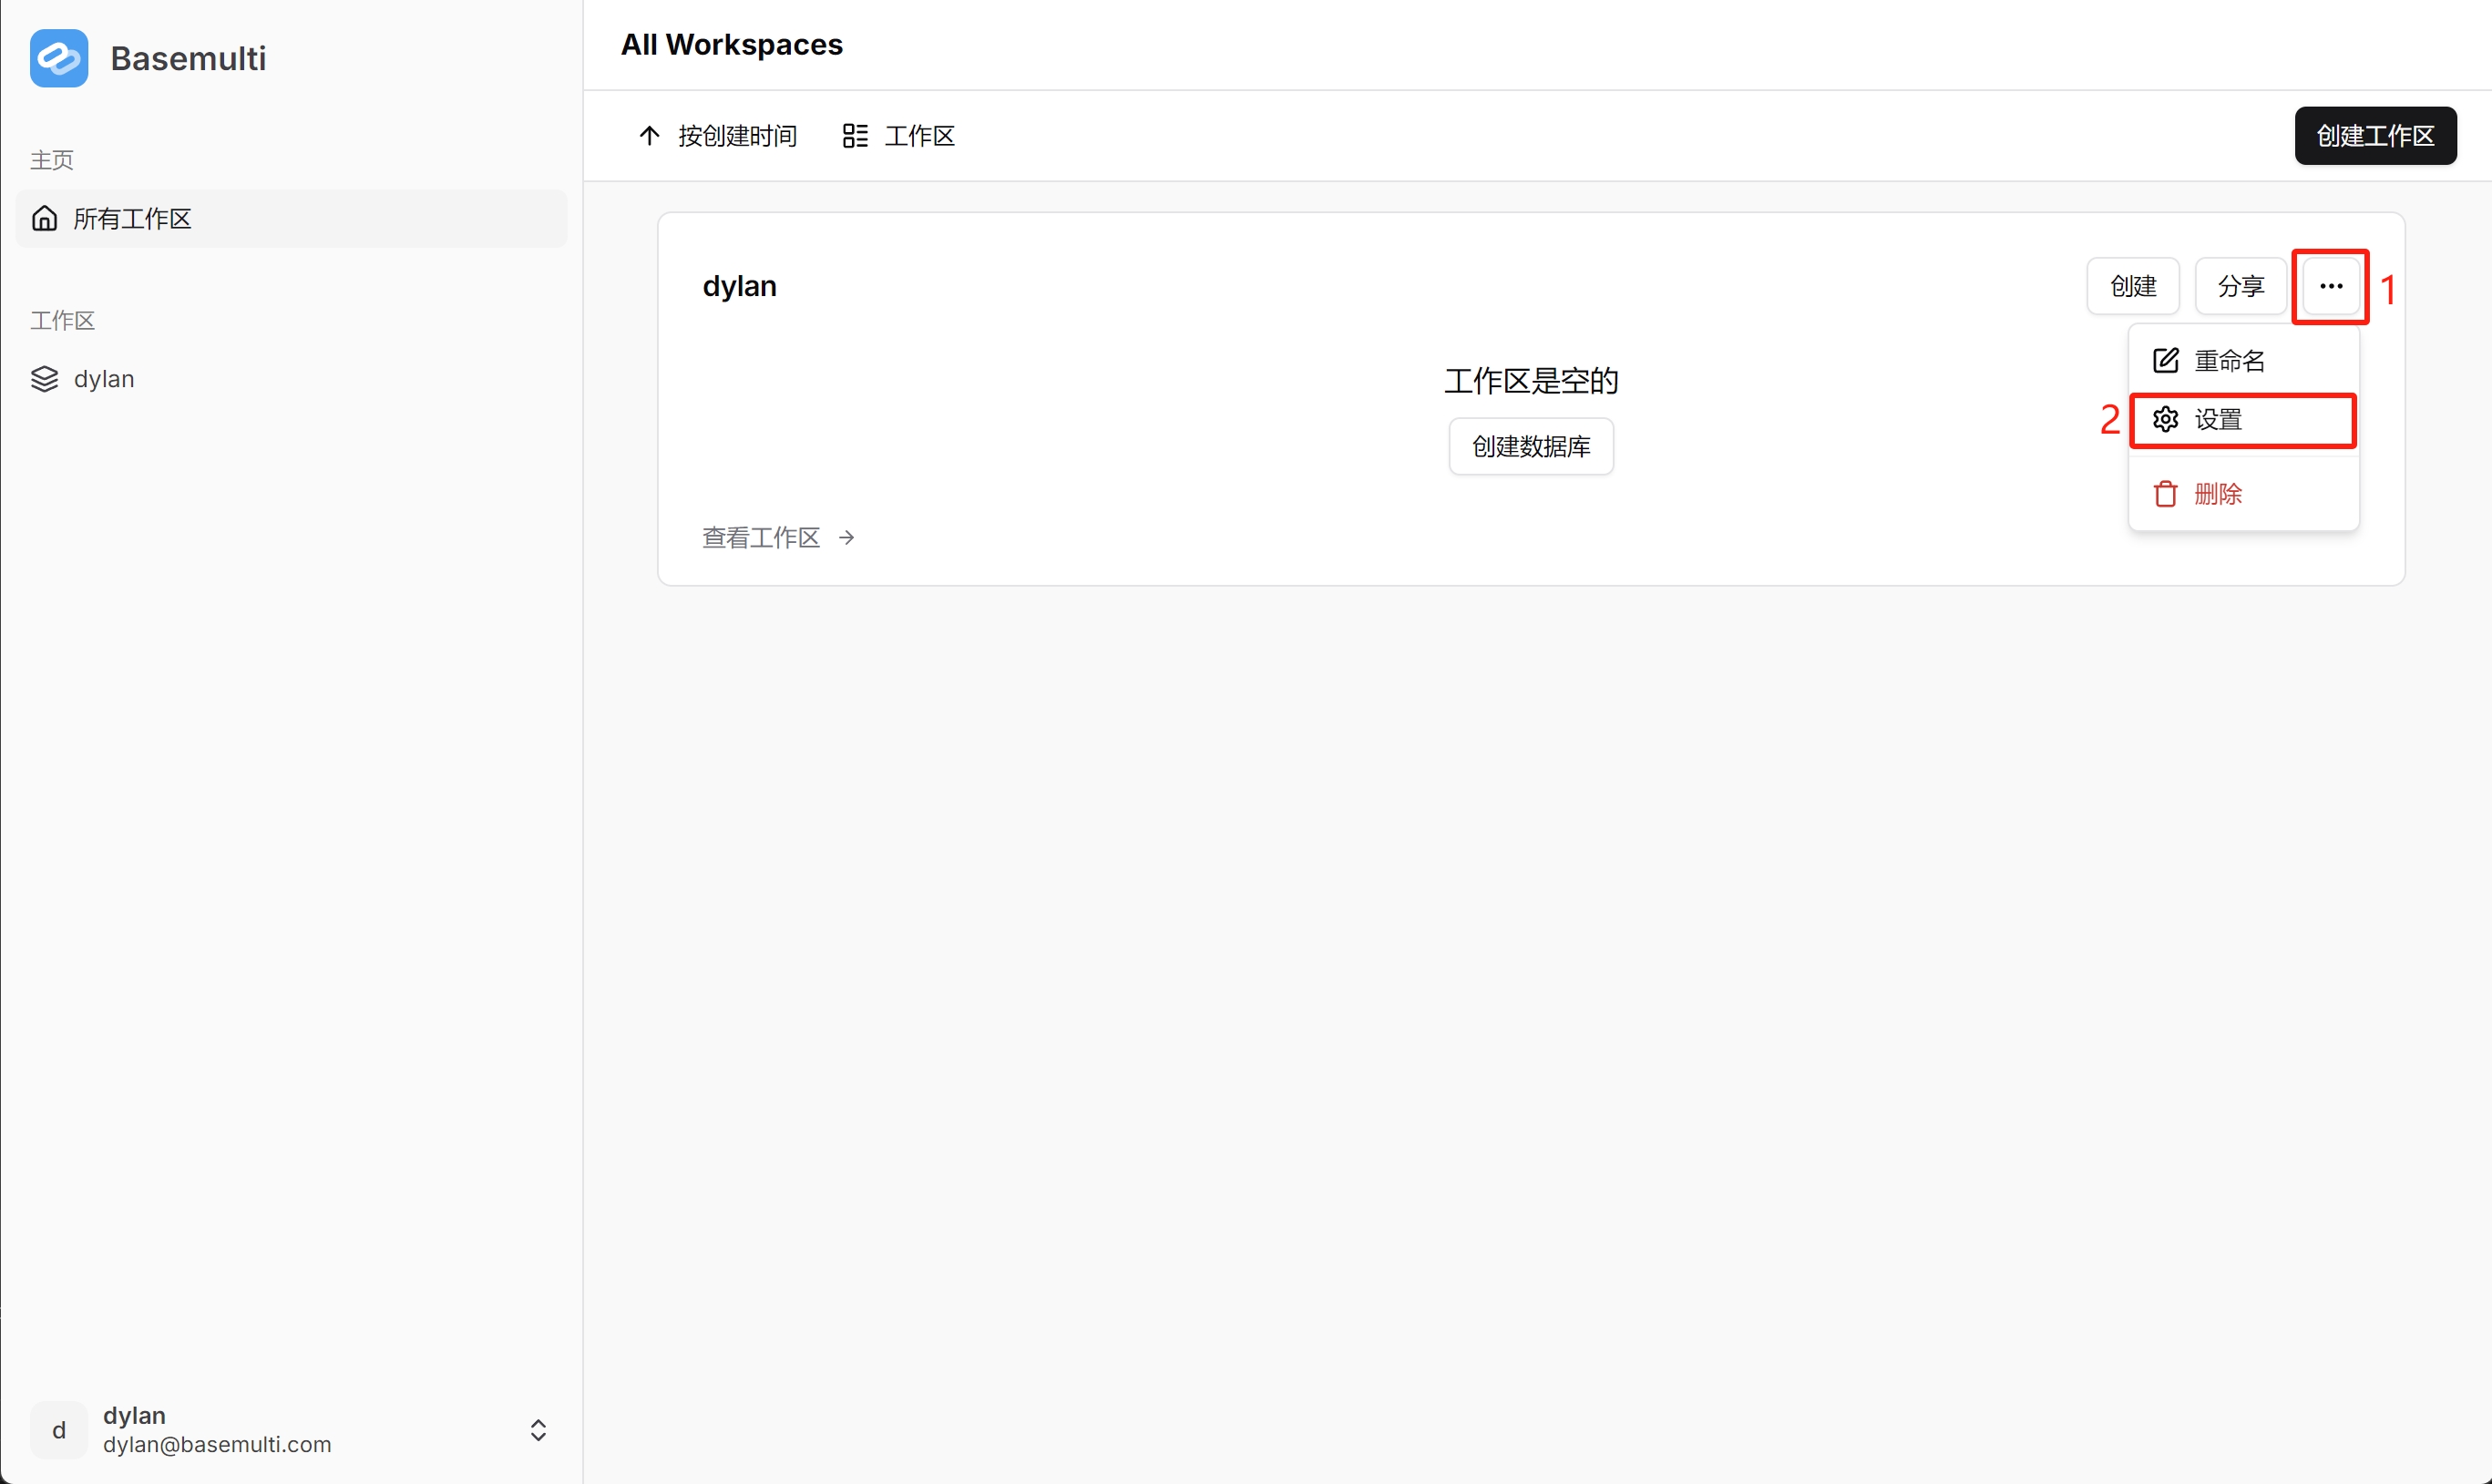Click the dylan workspace card title
This screenshot has width=2492, height=1484.
coord(739,286)
